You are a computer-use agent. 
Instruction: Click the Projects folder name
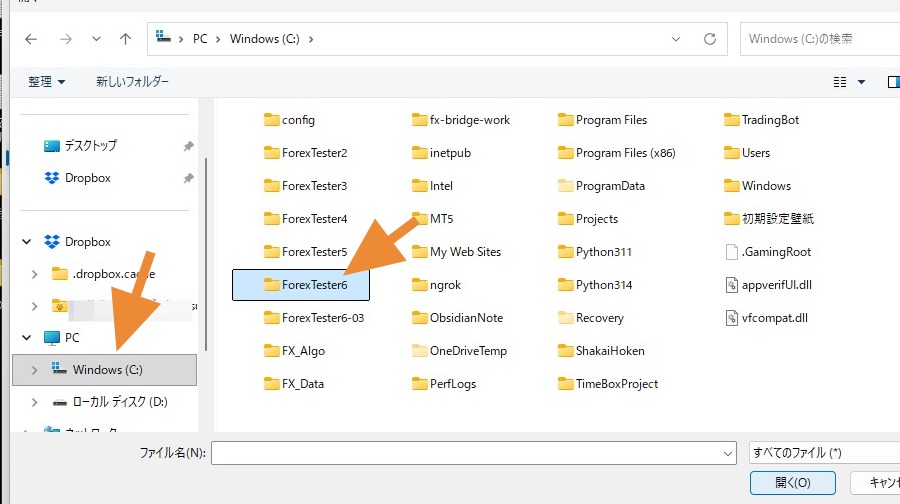[x=597, y=219]
